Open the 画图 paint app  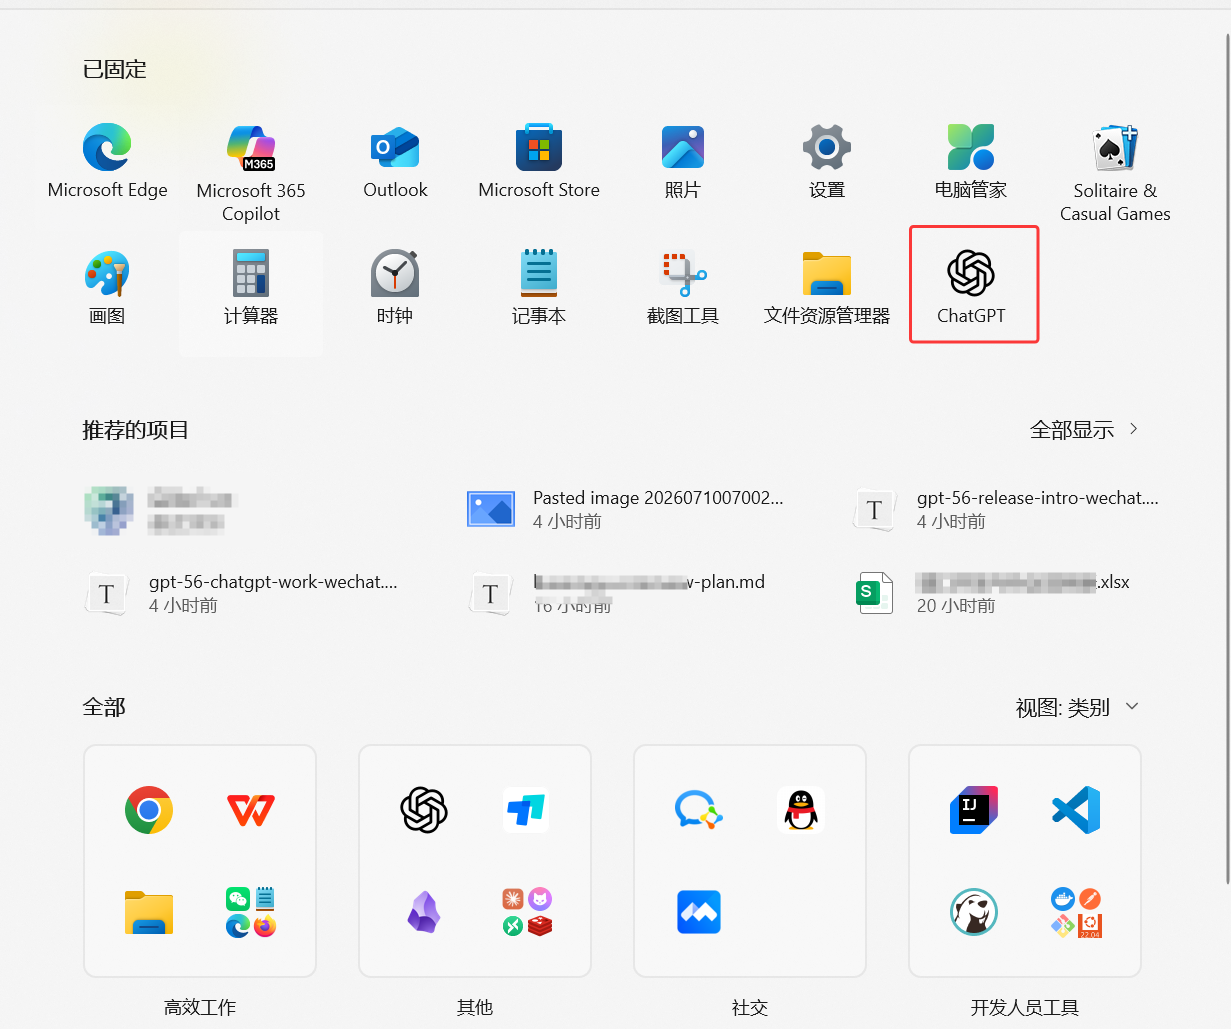[x=107, y=288]
